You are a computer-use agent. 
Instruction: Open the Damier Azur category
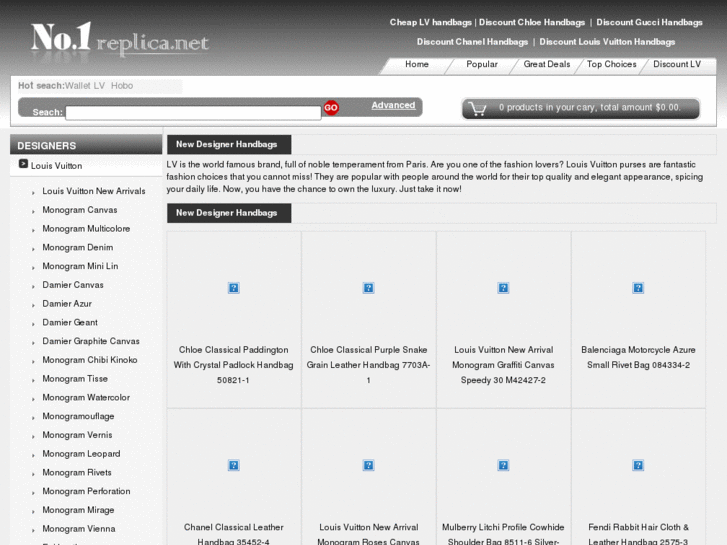(67, 304)
